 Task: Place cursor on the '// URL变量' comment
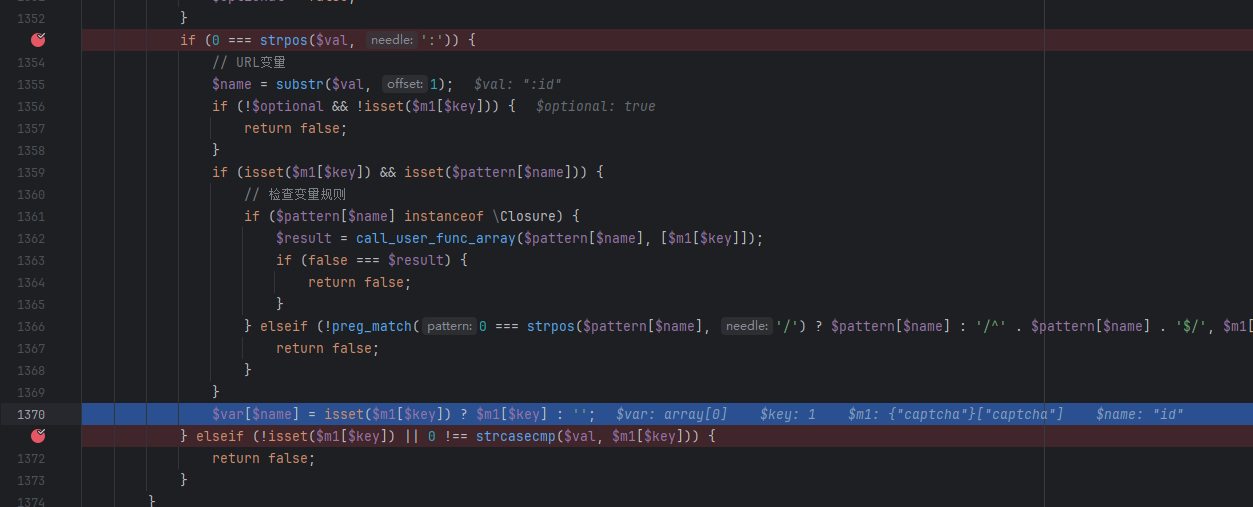[x=249, y=62]
